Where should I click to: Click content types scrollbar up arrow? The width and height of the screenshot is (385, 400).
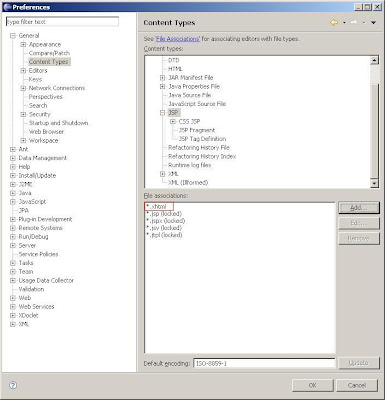374,60
